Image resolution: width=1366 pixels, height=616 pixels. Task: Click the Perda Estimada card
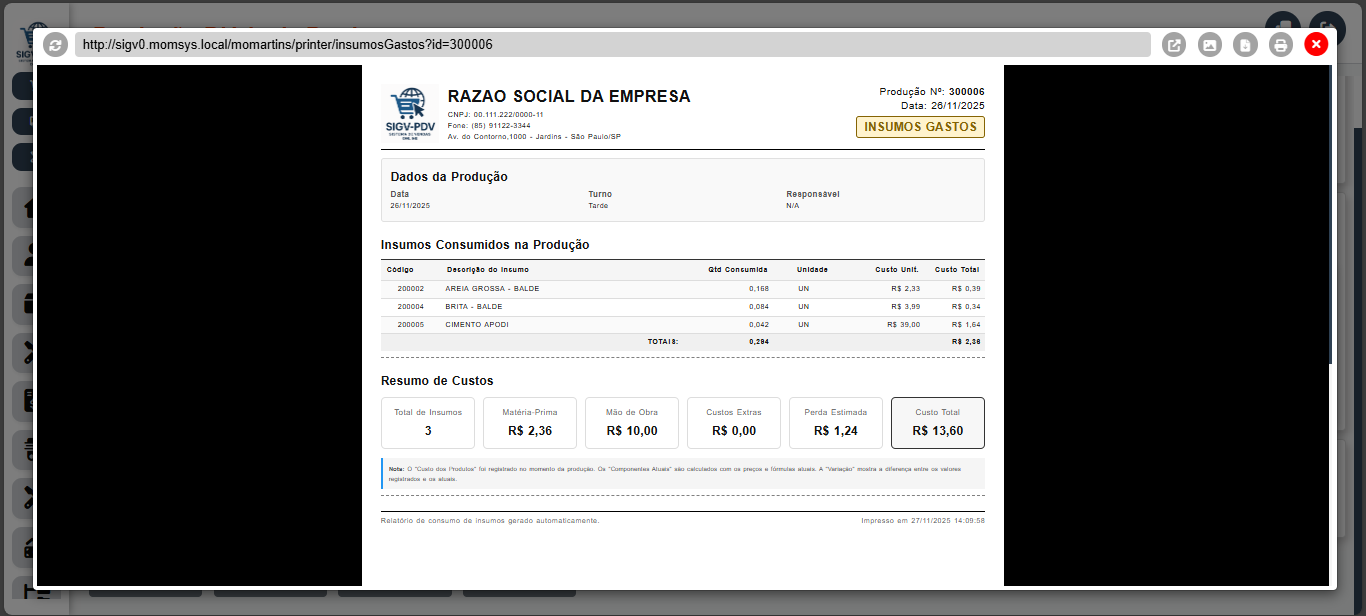click(x=835, y=422)
